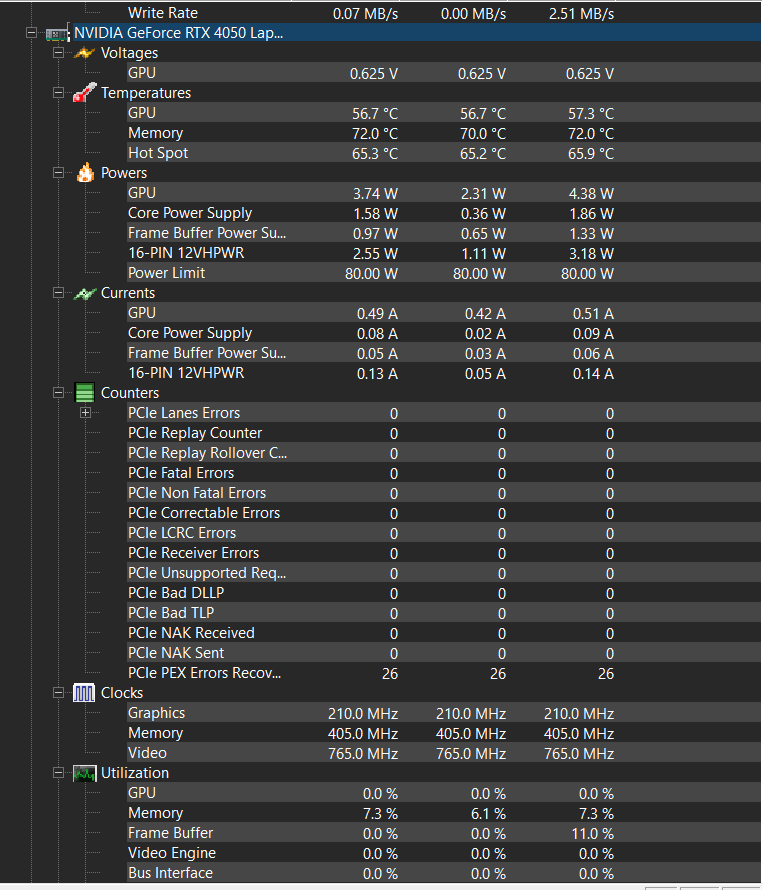Click the Clocks signal icon

[x=84, y=693]
